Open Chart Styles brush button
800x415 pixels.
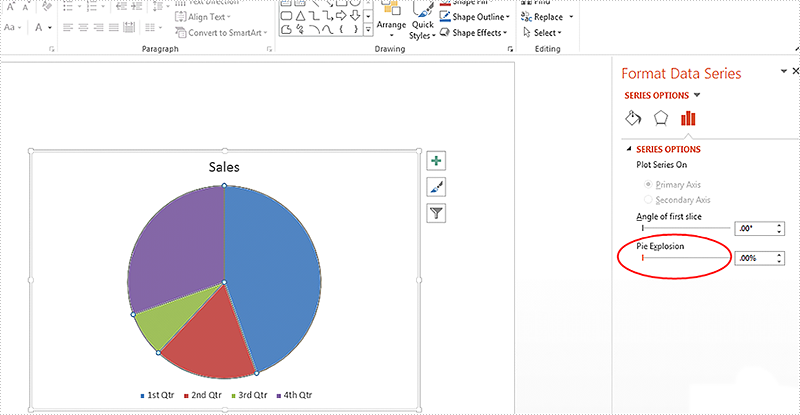coord(436,187)
